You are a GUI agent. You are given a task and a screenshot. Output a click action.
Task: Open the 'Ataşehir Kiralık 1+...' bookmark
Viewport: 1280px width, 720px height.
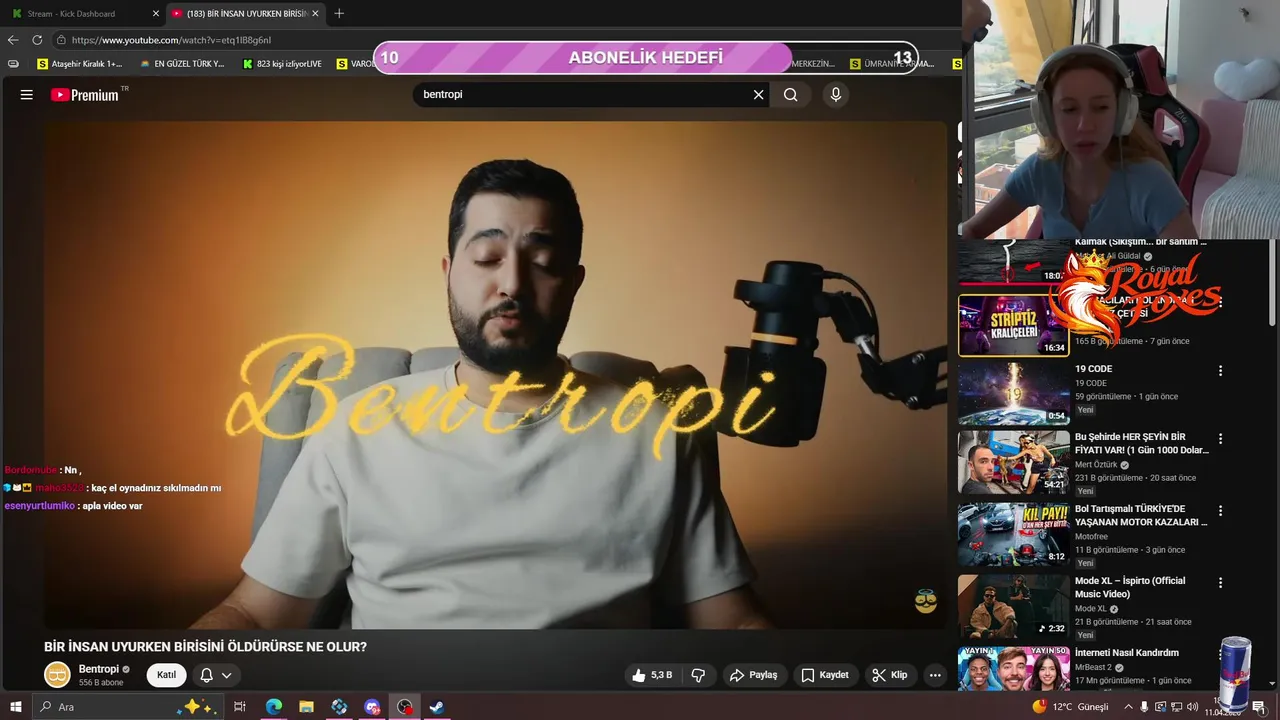(x=79, y=64)
